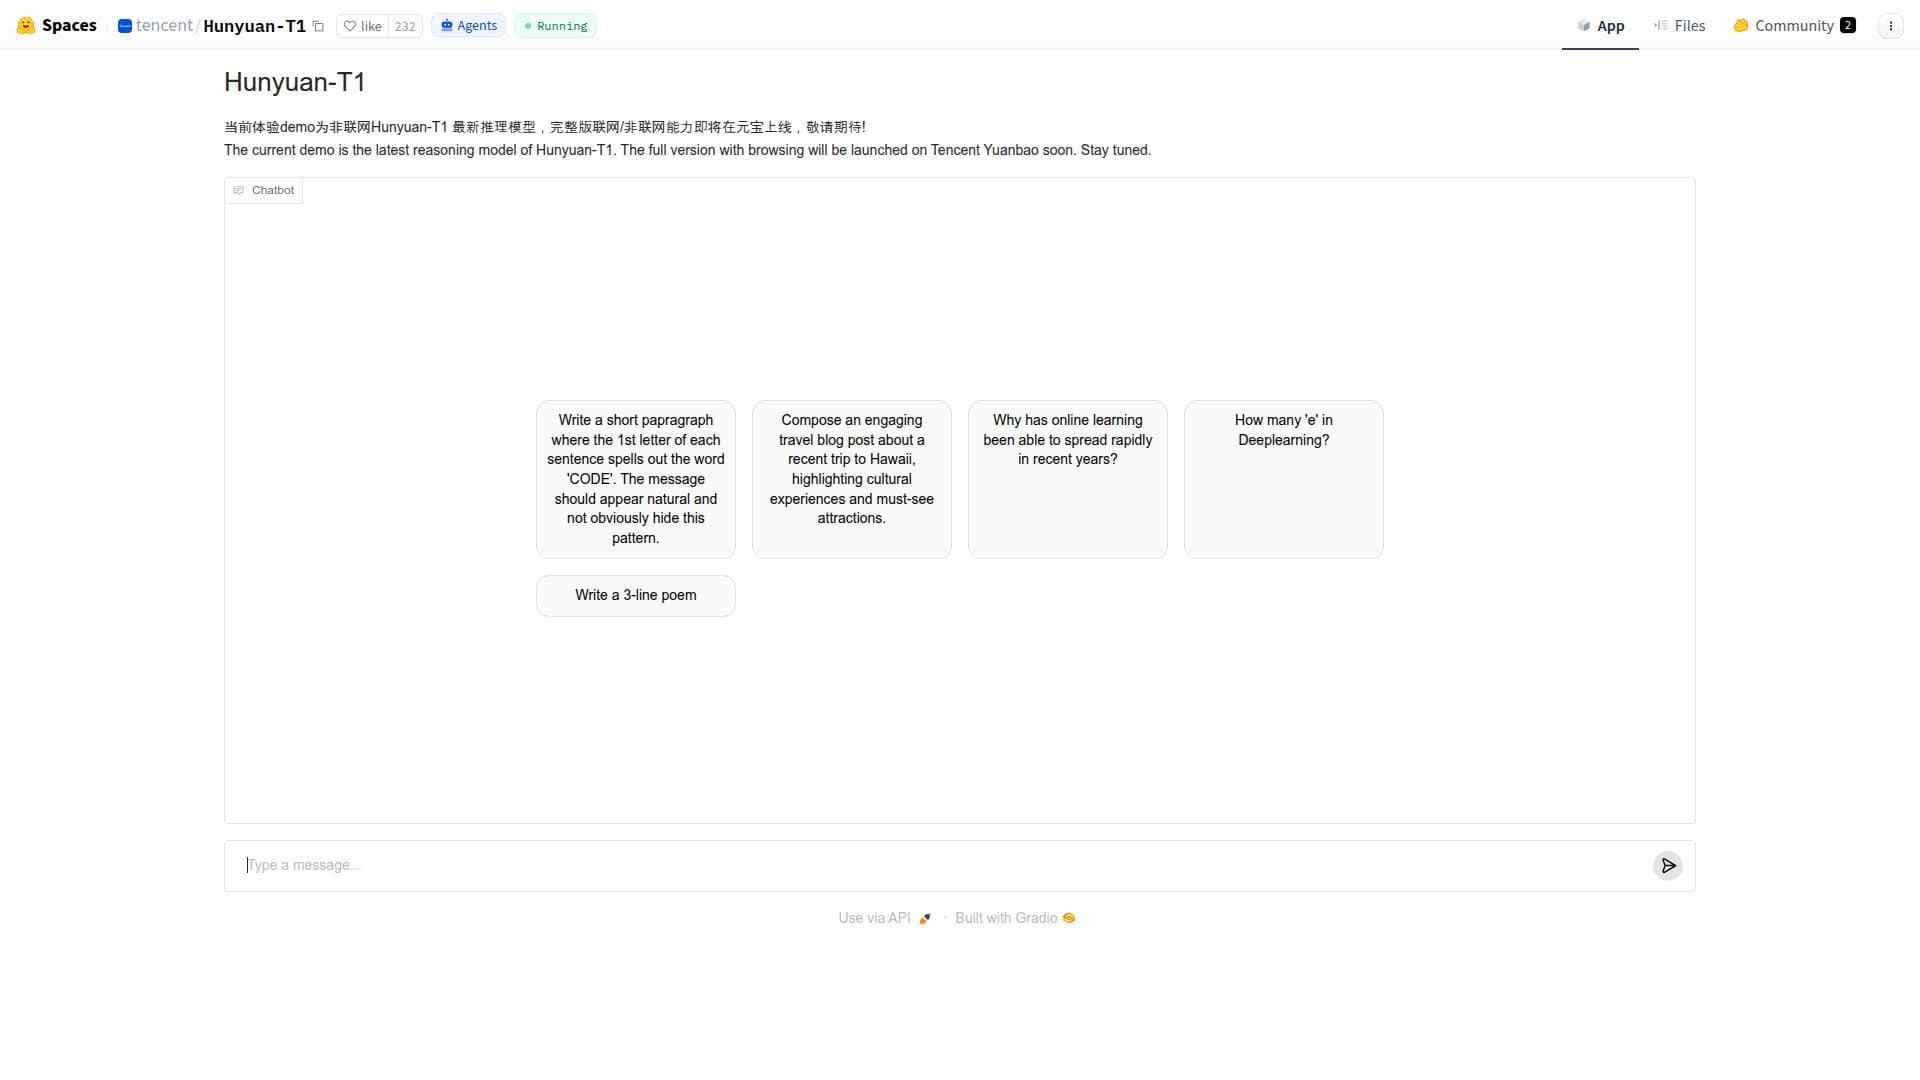Click the Hunyuan-T1 page heading
This screenshot has width=1920, height=1080.
pos(295,82)
